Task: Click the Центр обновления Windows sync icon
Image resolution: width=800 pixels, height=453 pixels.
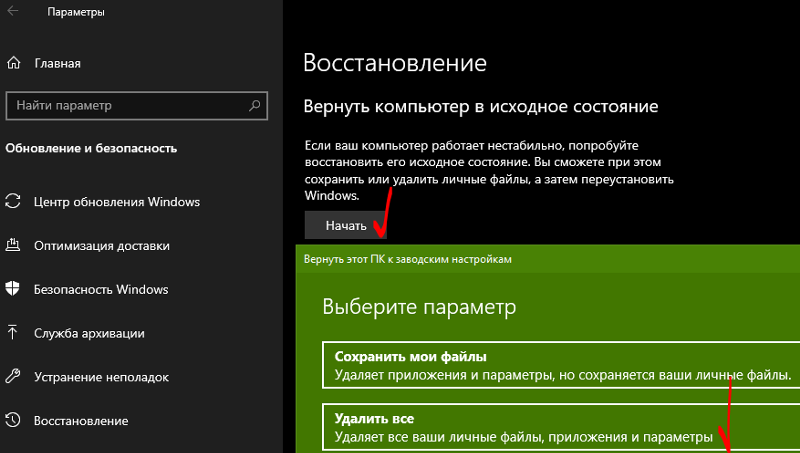Action: point(13,201)
